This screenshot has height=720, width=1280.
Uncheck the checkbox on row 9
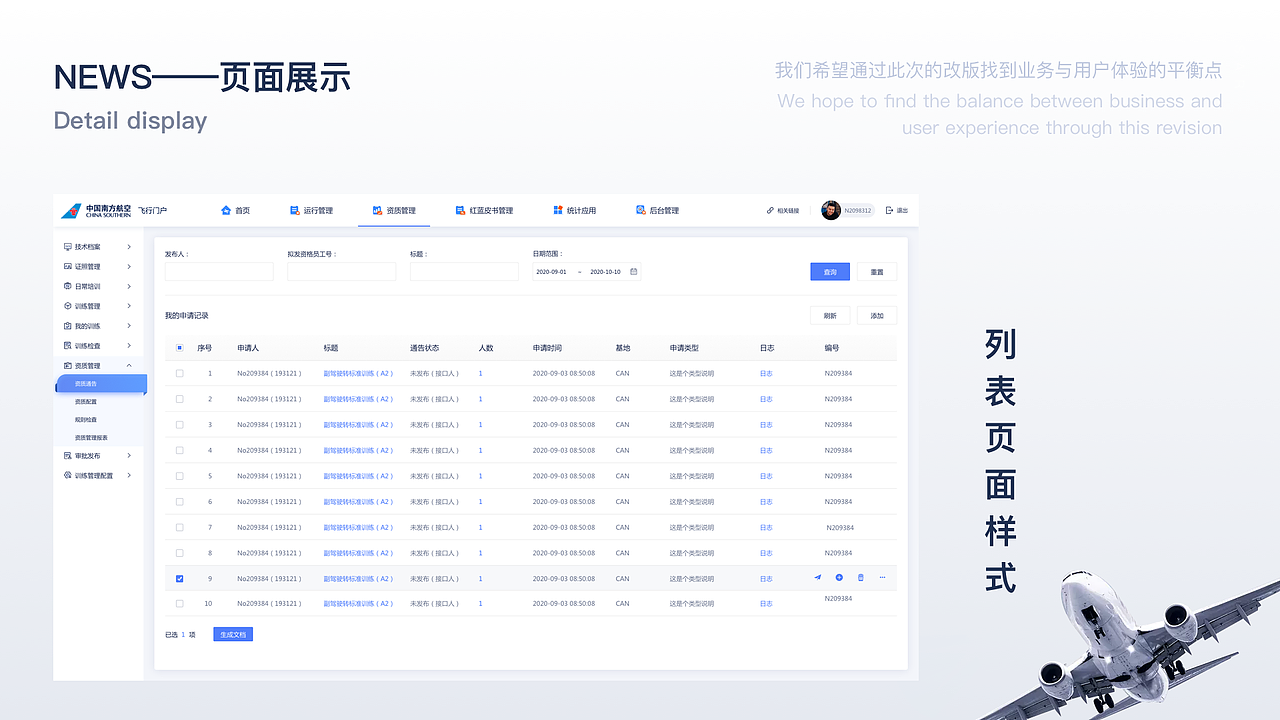180,578
